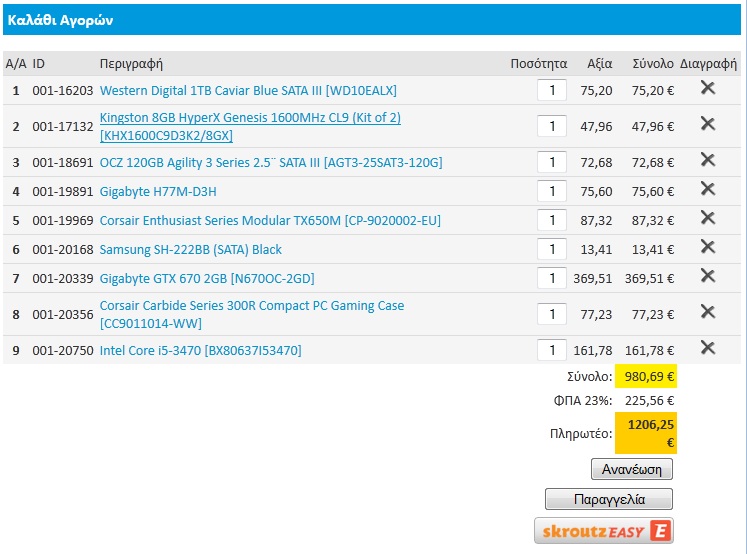Click row total 161,78 € for Intel i5

(x=649, y=351)
